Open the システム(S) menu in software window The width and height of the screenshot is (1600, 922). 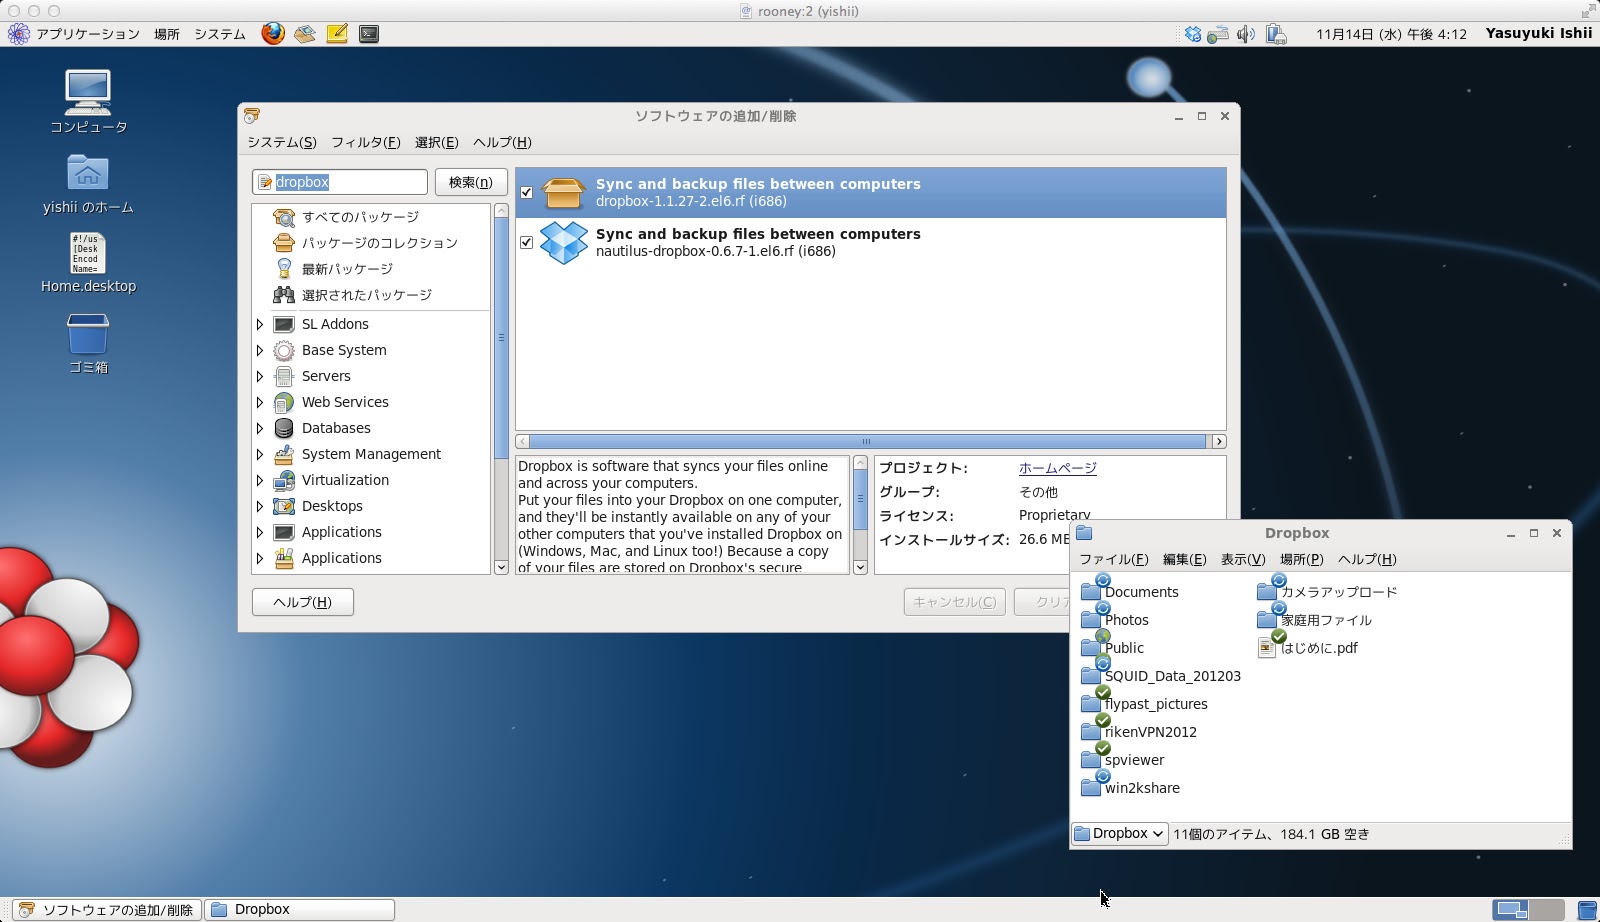click(x=282, y=142)
